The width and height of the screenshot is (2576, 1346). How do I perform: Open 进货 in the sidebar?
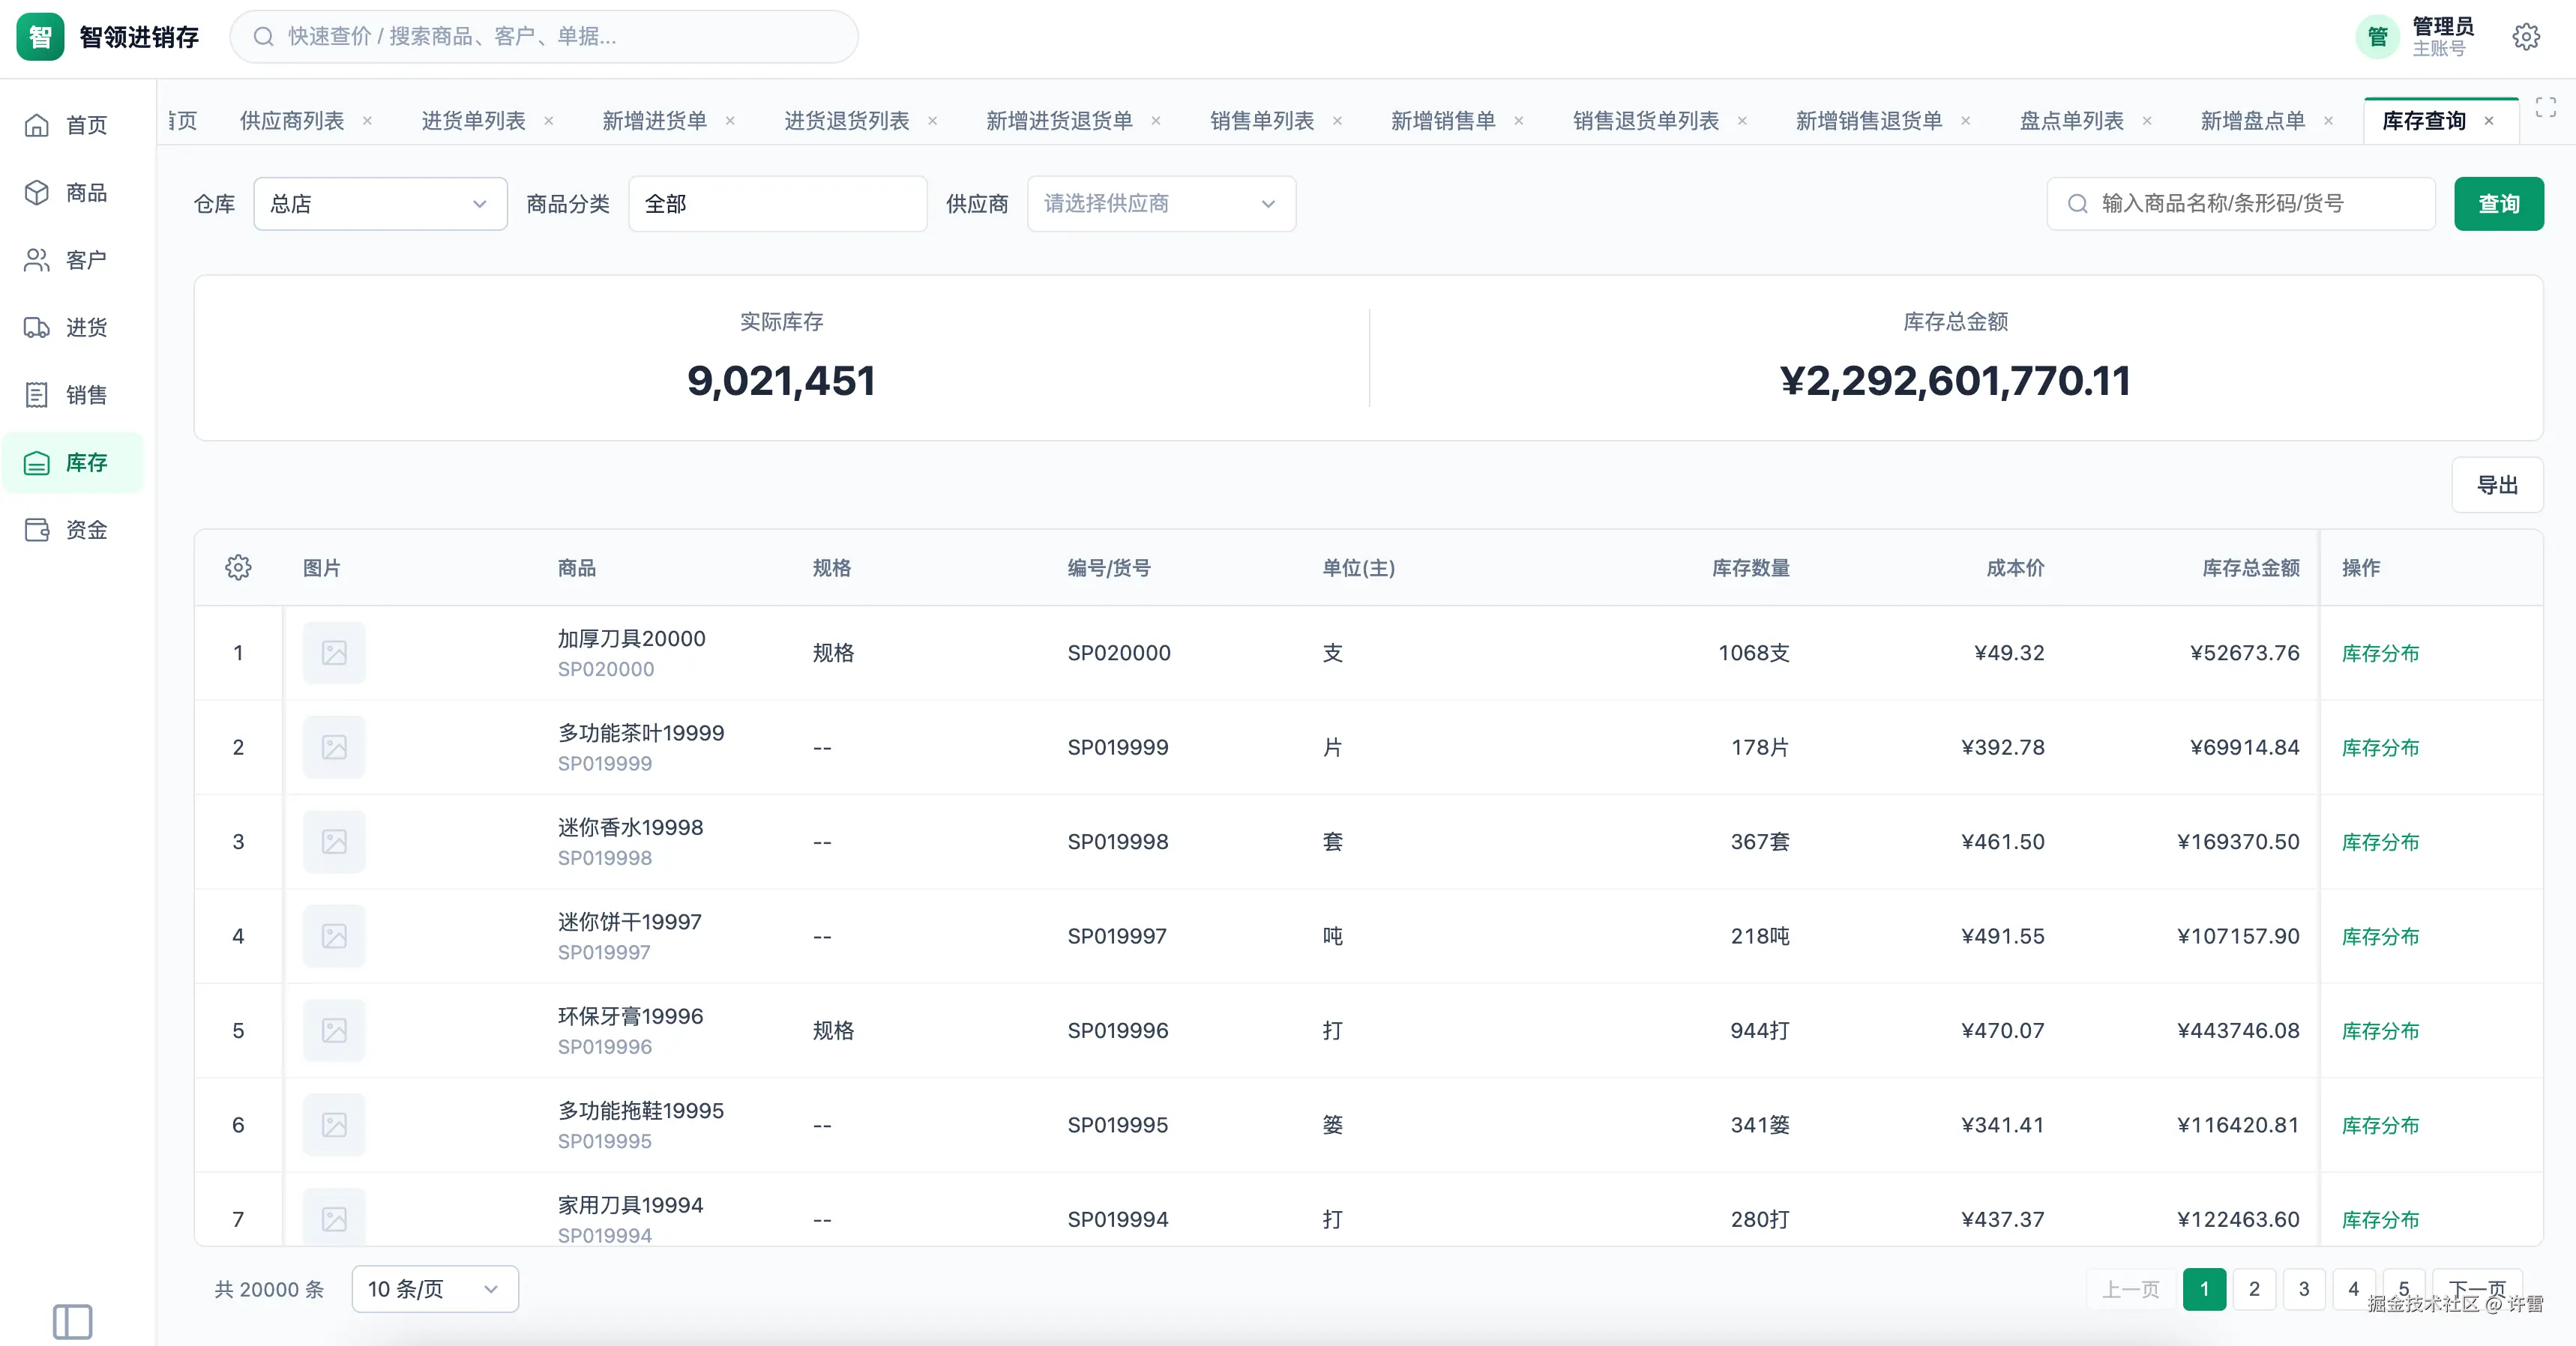72,327
